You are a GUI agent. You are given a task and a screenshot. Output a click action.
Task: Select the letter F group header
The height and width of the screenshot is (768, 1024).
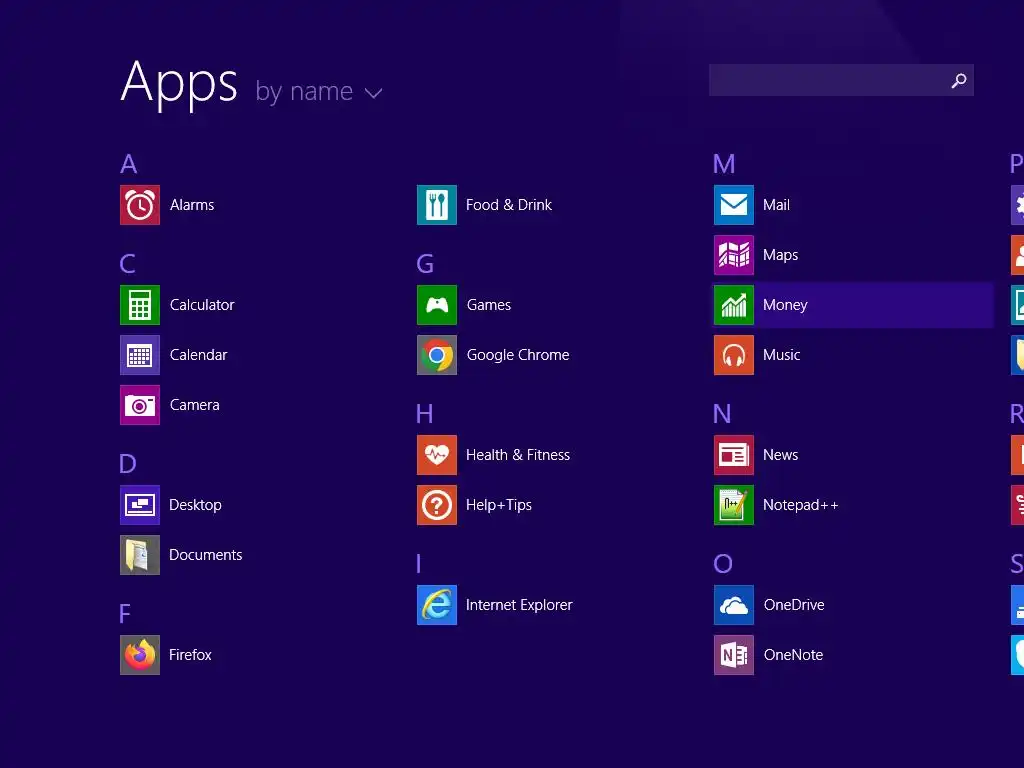coord(125,614)
